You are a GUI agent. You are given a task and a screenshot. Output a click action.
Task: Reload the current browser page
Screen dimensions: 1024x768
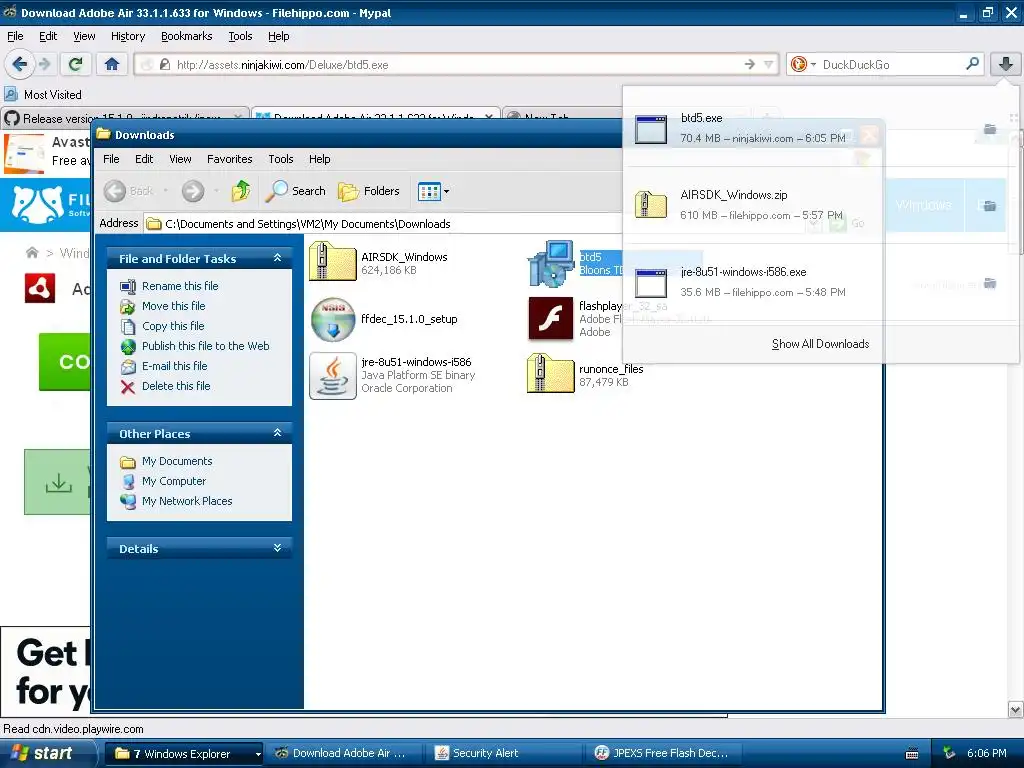pyautogui.click(x=76, y=64)
